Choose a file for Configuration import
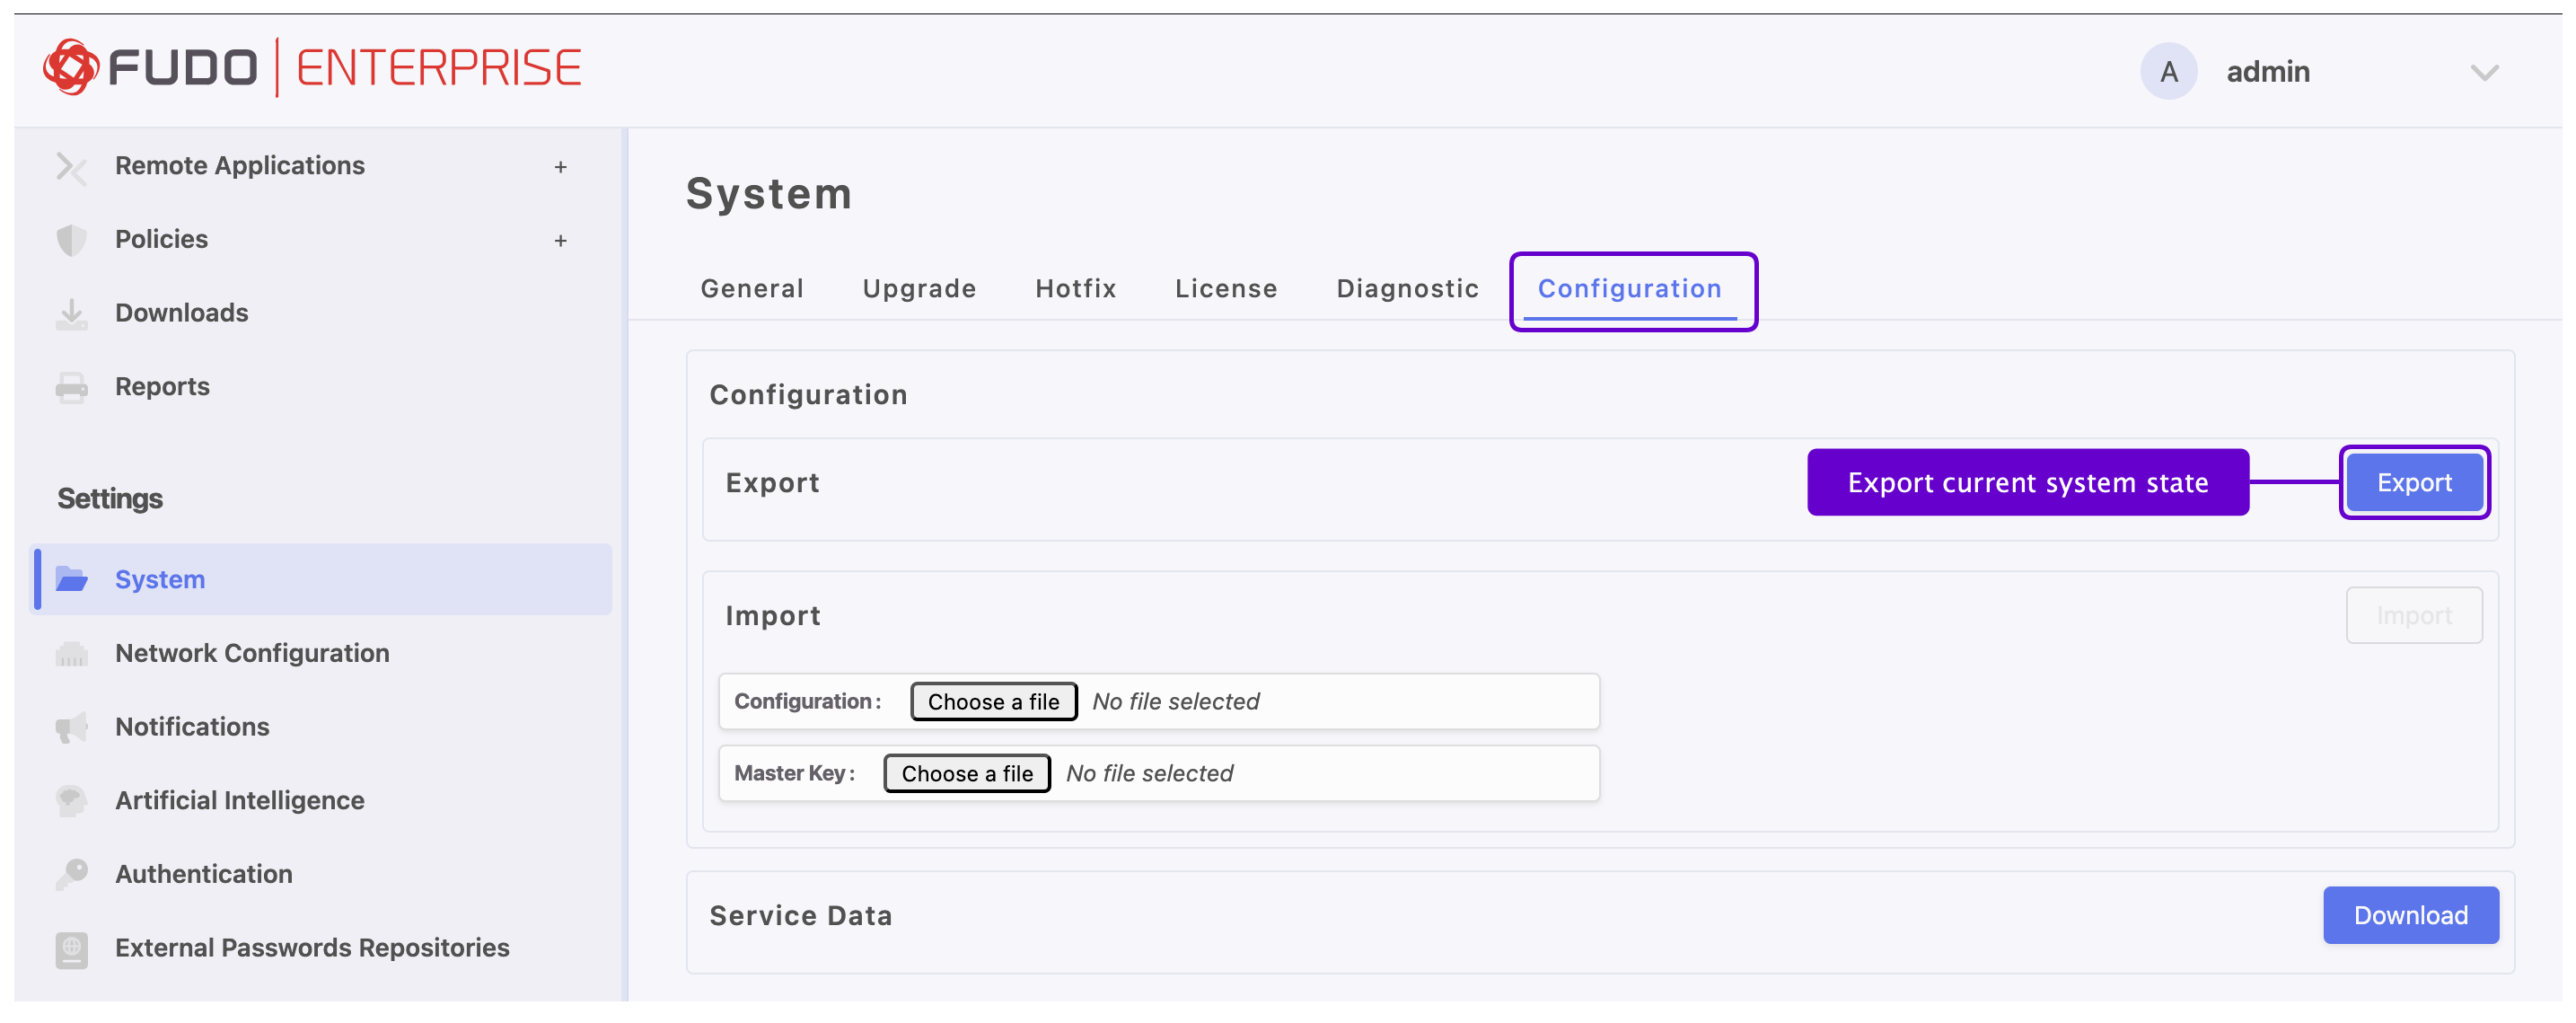2576x1023 pixels. (x=992, y=702)
